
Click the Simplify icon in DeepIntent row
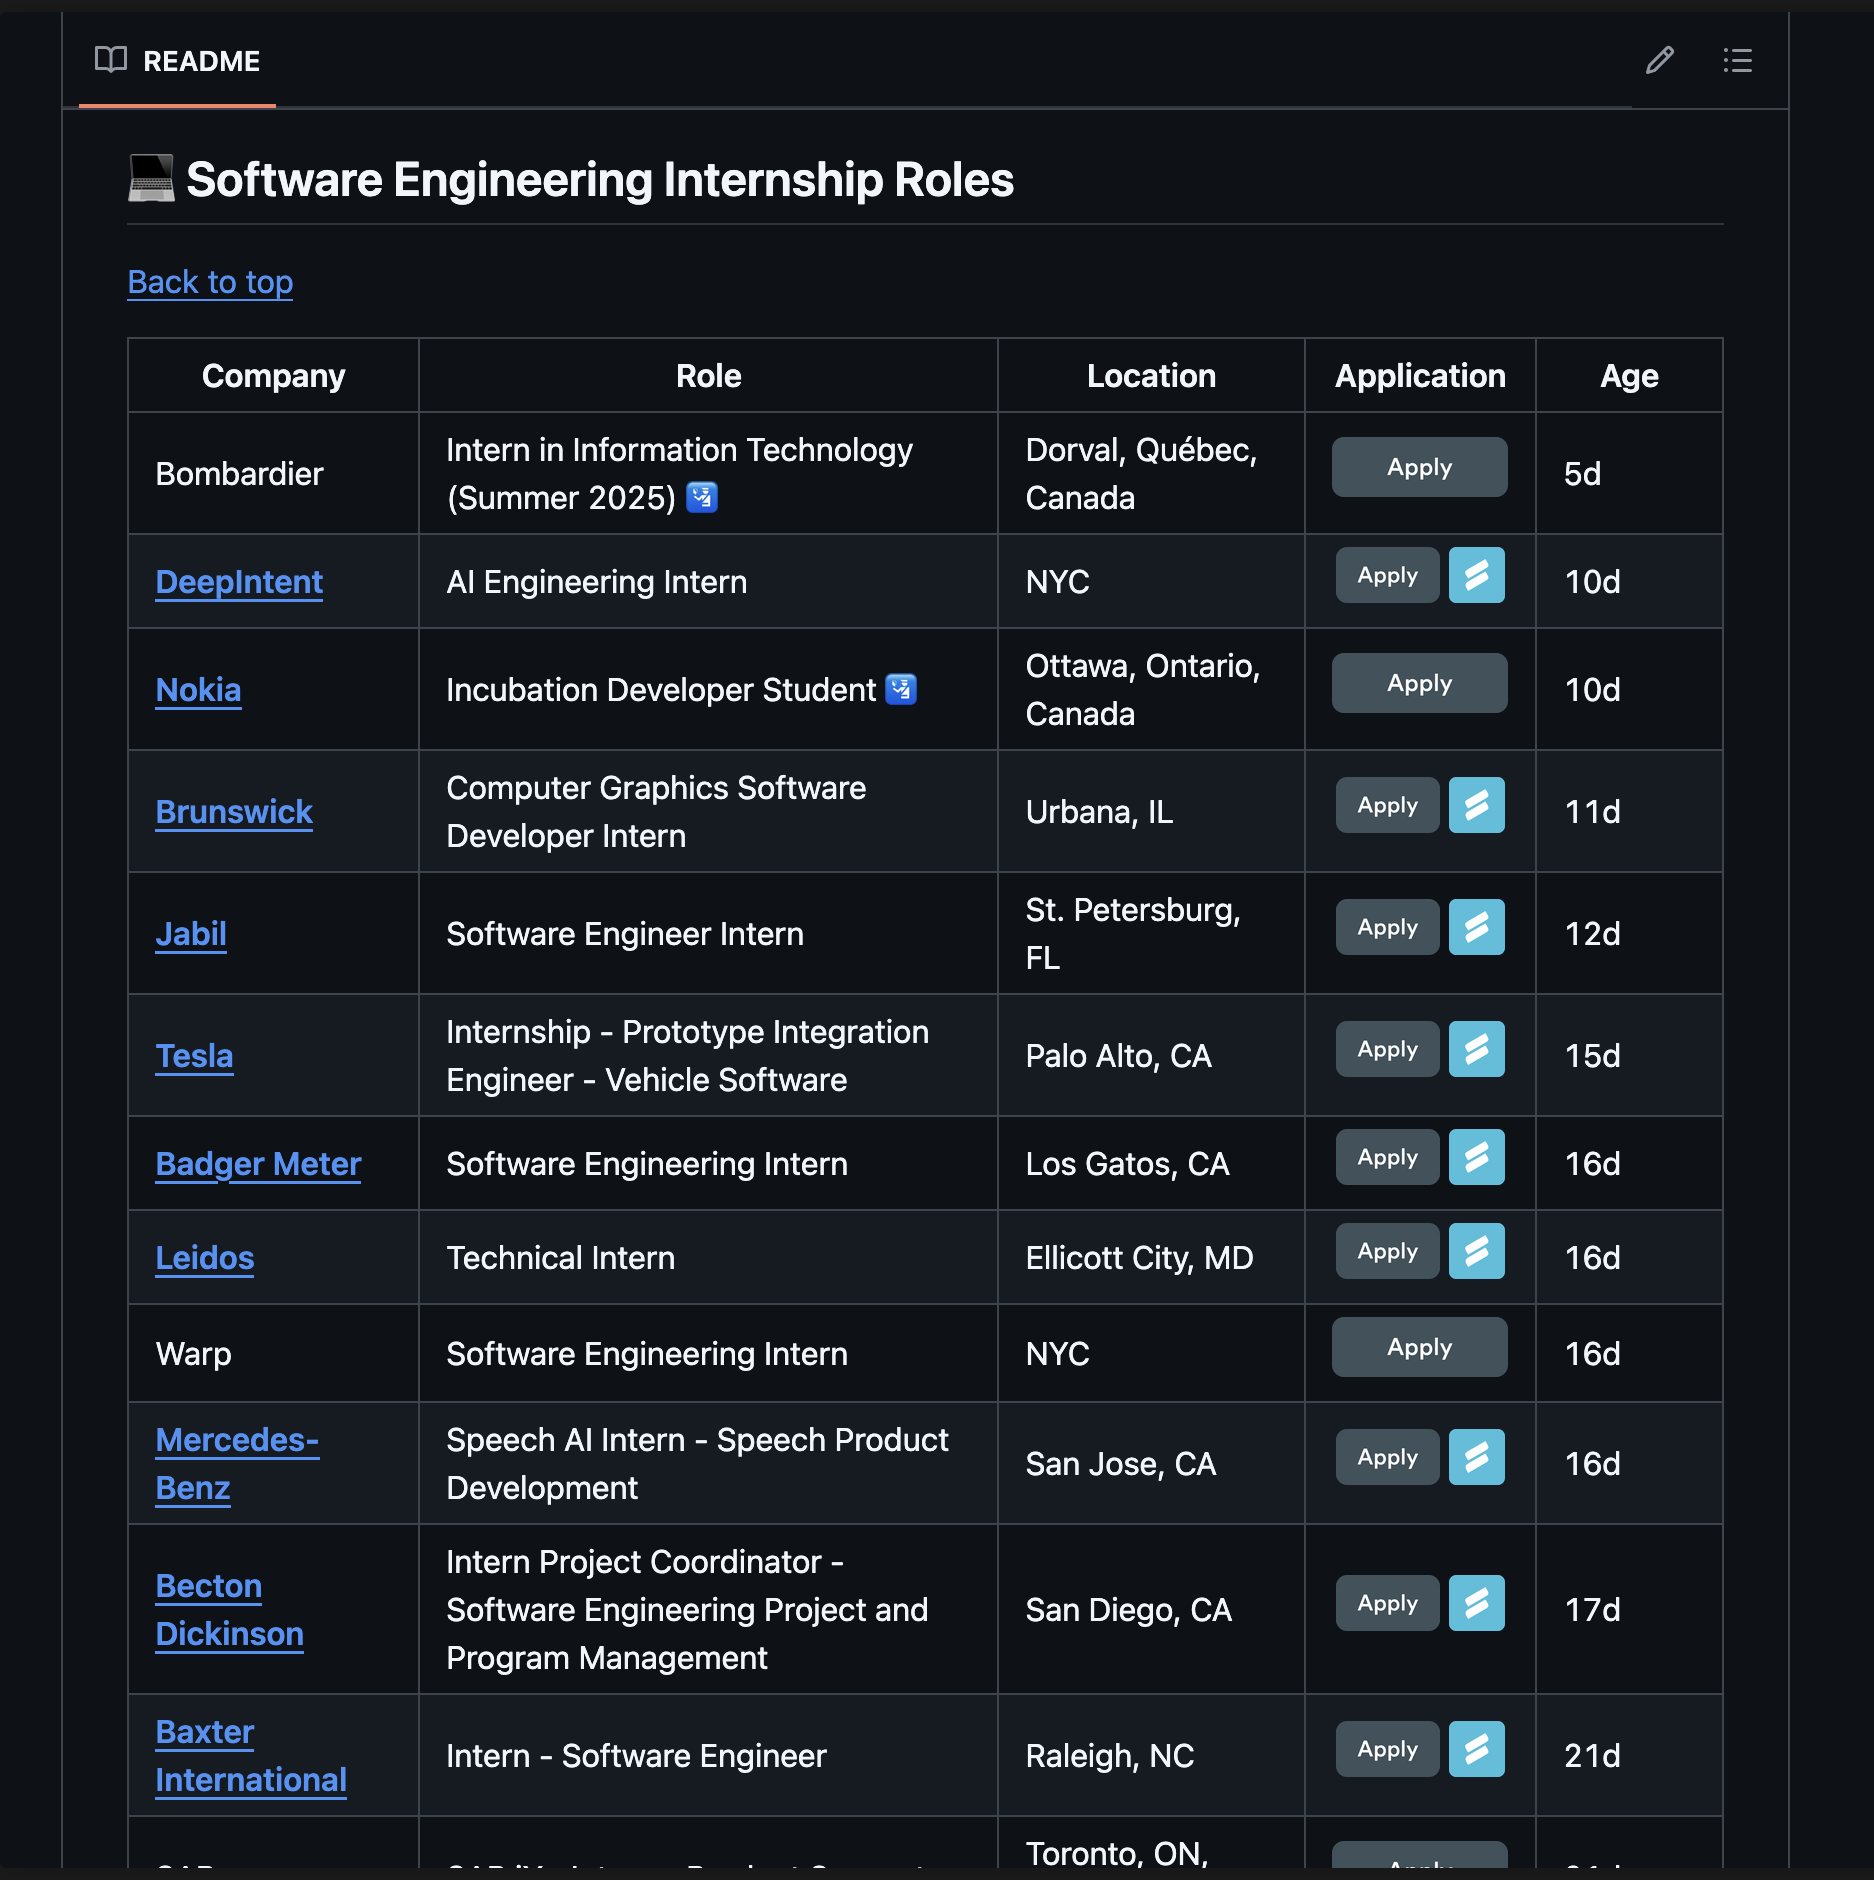pyautogui.click(x=1477, y=575)
